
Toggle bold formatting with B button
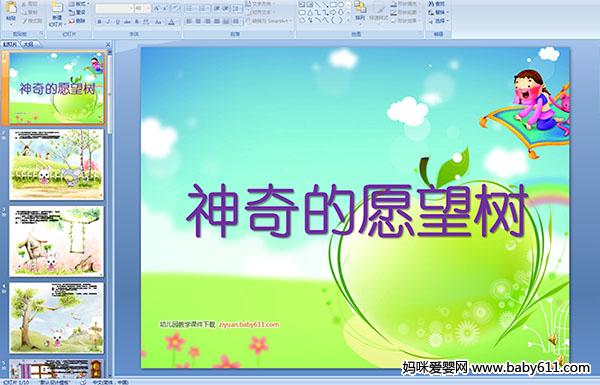click(x=99, y=22)
